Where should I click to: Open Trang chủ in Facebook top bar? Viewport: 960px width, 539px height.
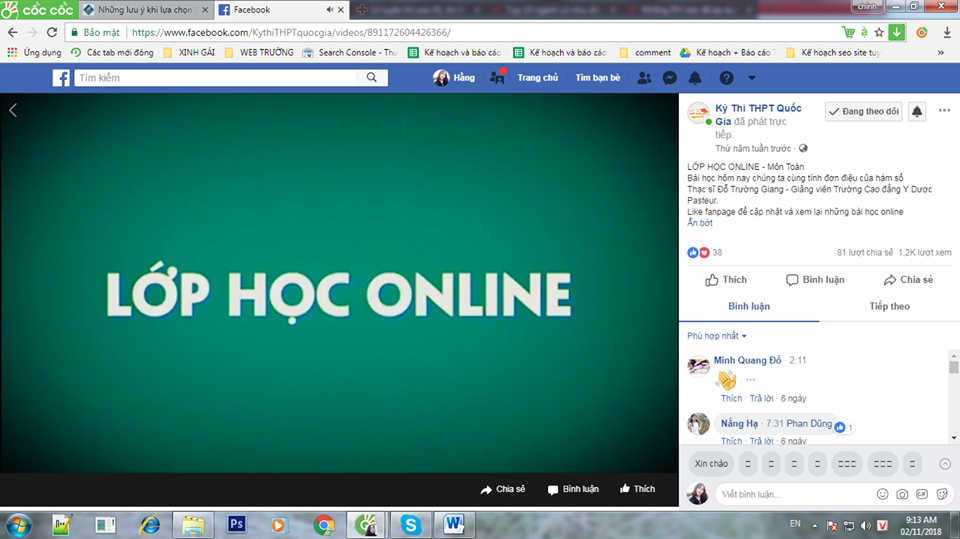coord(538,78)
